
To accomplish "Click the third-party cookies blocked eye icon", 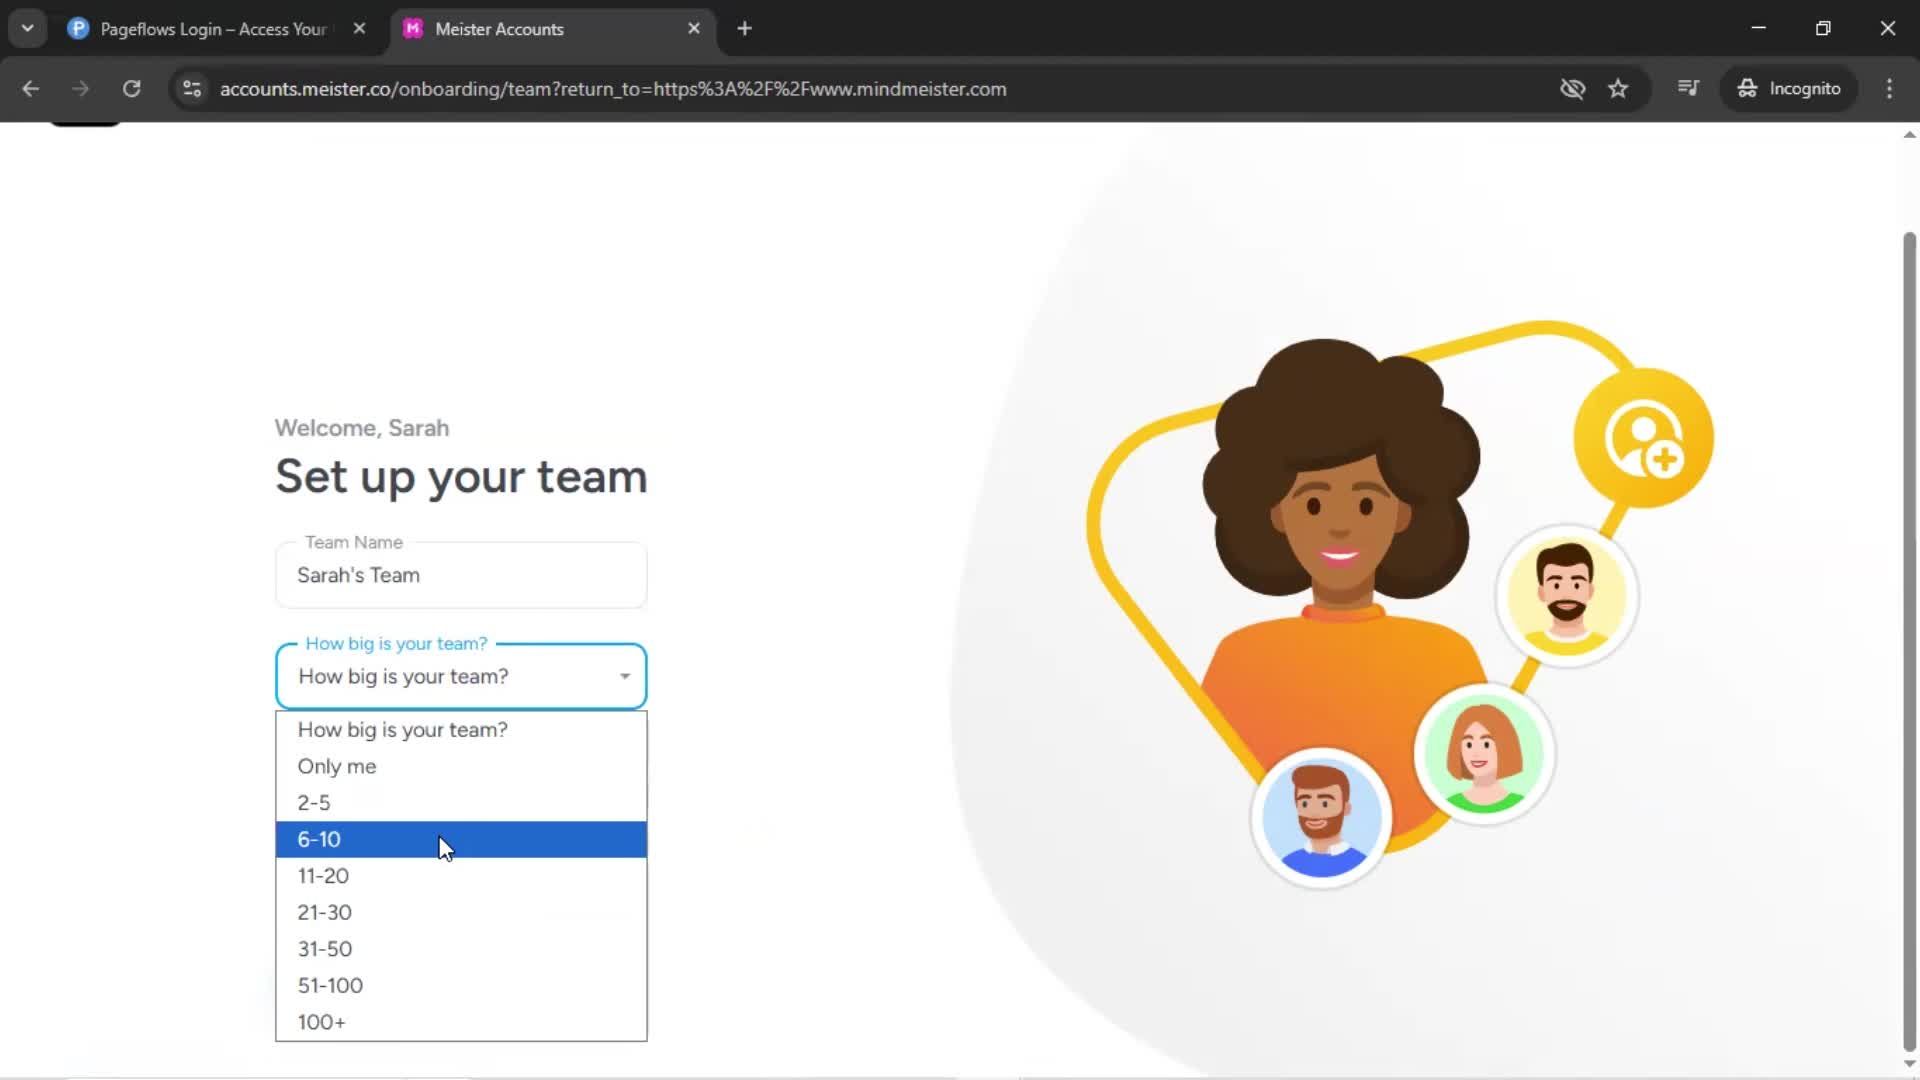I will (1572, 88).
